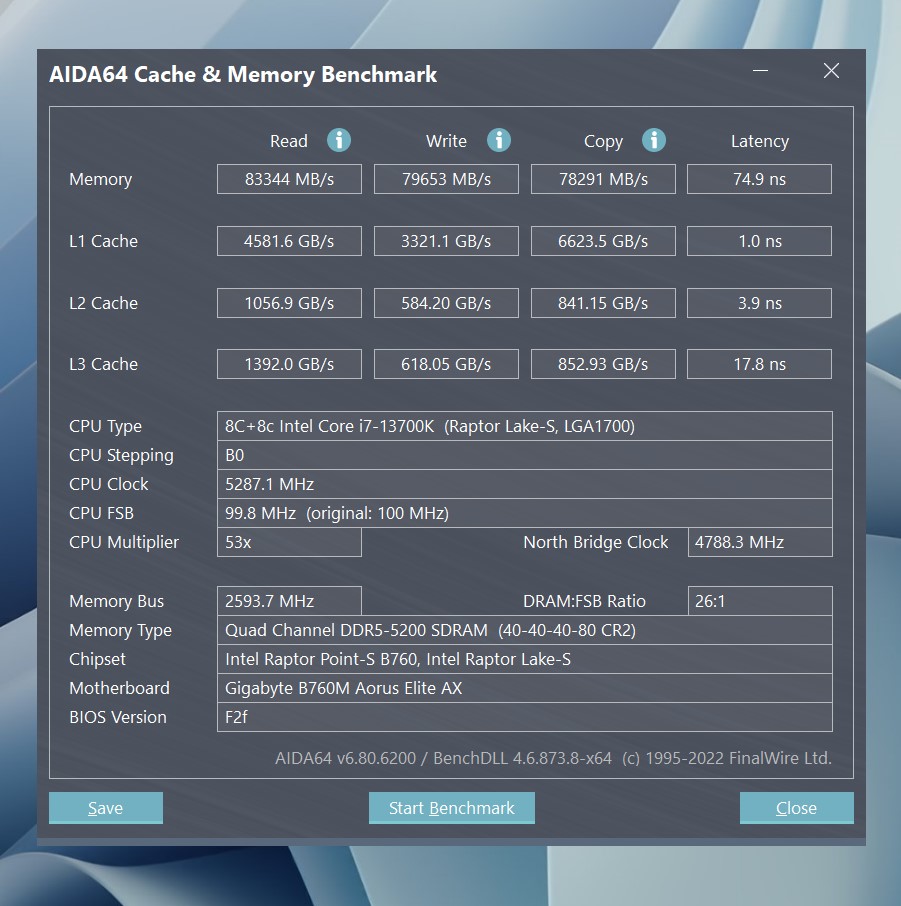Image resolution: width=901 pixels, height=906 pixels.
Task: Open the info icon beside Copy
Action: pos(654,140)
